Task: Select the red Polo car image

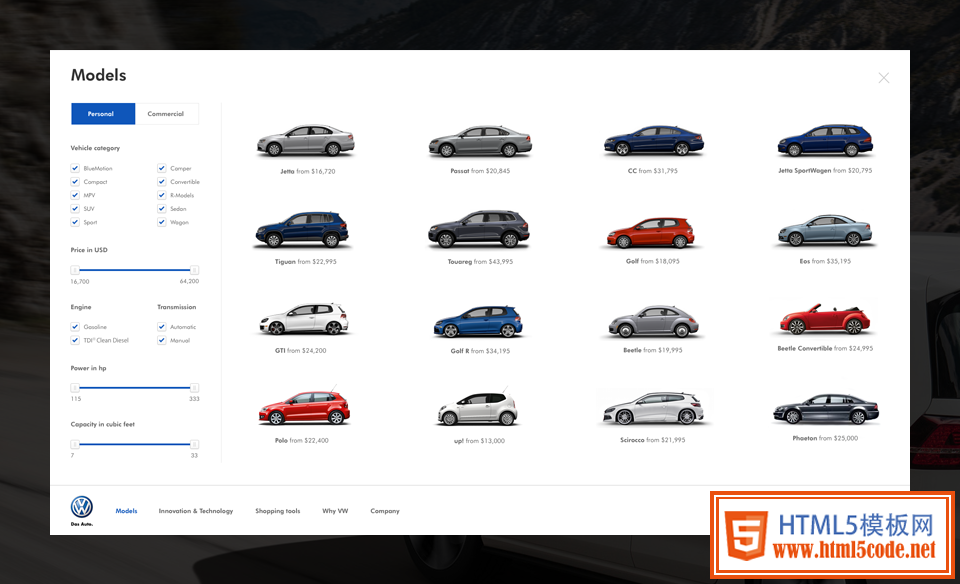Action: pos(304,407)
